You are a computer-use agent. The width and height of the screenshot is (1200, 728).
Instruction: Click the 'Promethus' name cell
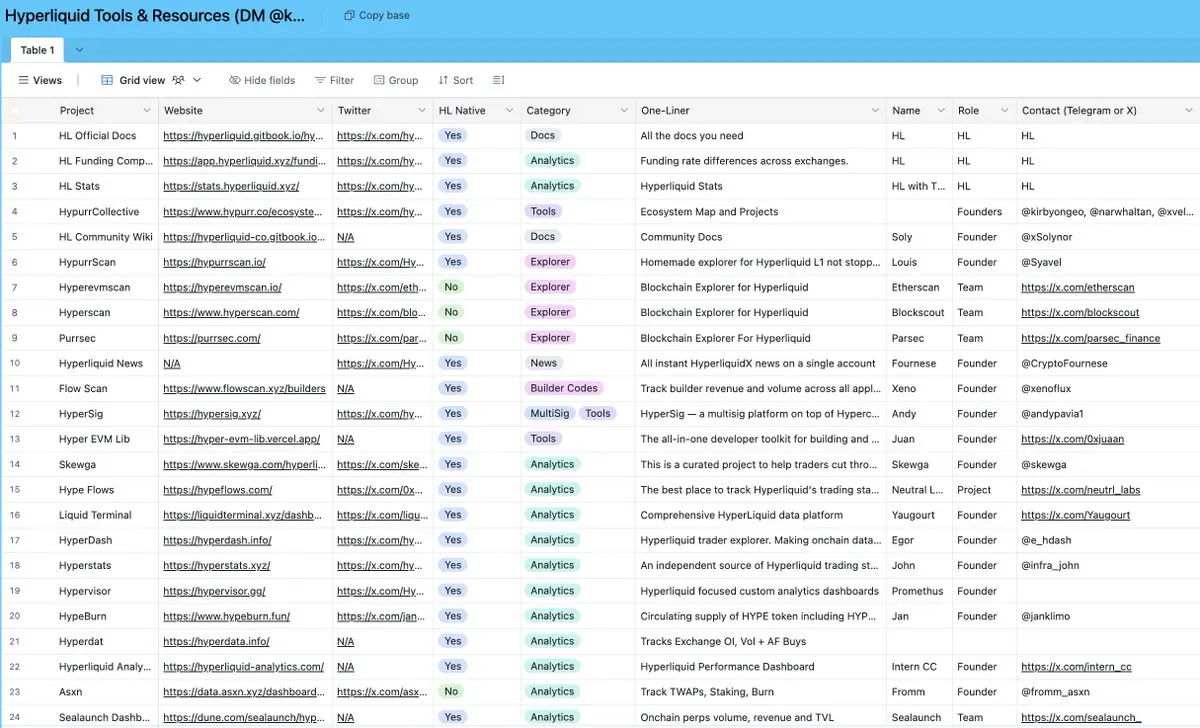[917, 591]
